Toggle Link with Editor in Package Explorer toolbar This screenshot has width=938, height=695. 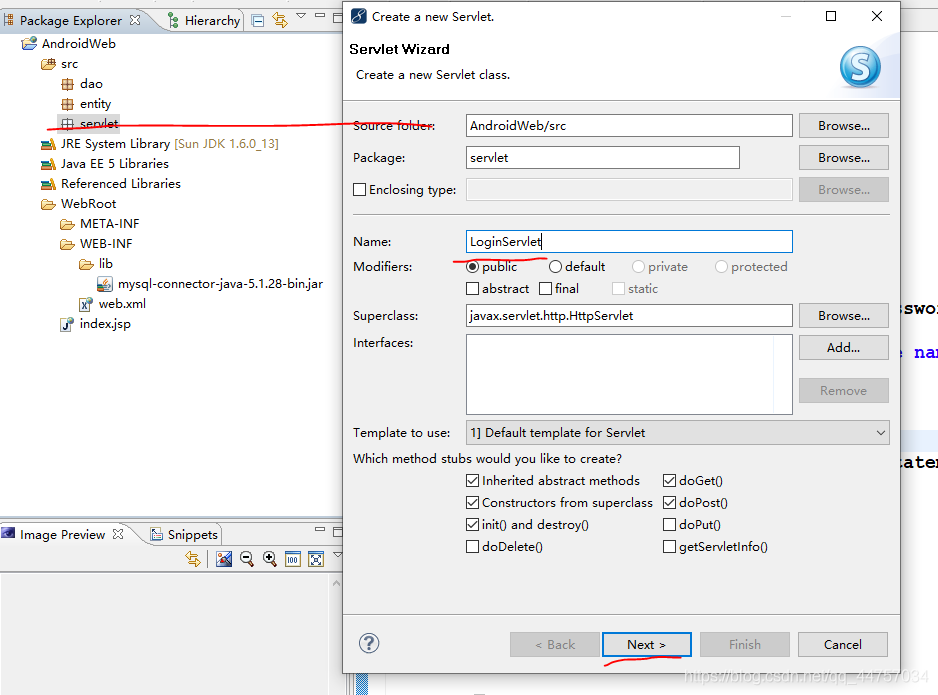point(279,18)
